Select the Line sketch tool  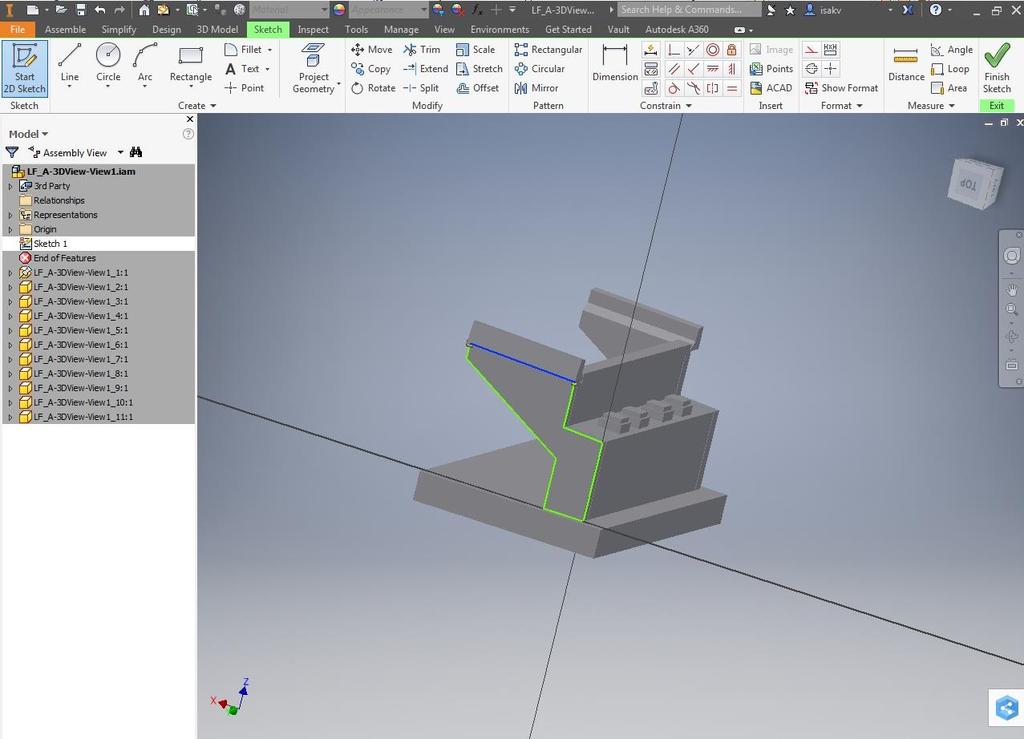69,65
